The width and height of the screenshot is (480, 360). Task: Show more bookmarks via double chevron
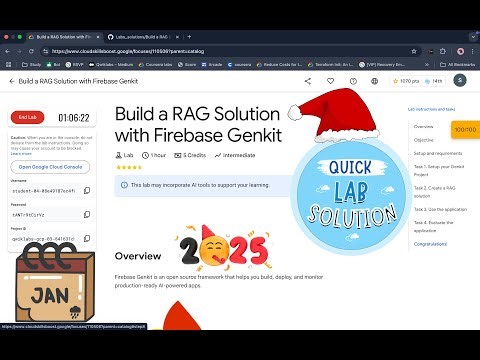[x=427, y=64]
